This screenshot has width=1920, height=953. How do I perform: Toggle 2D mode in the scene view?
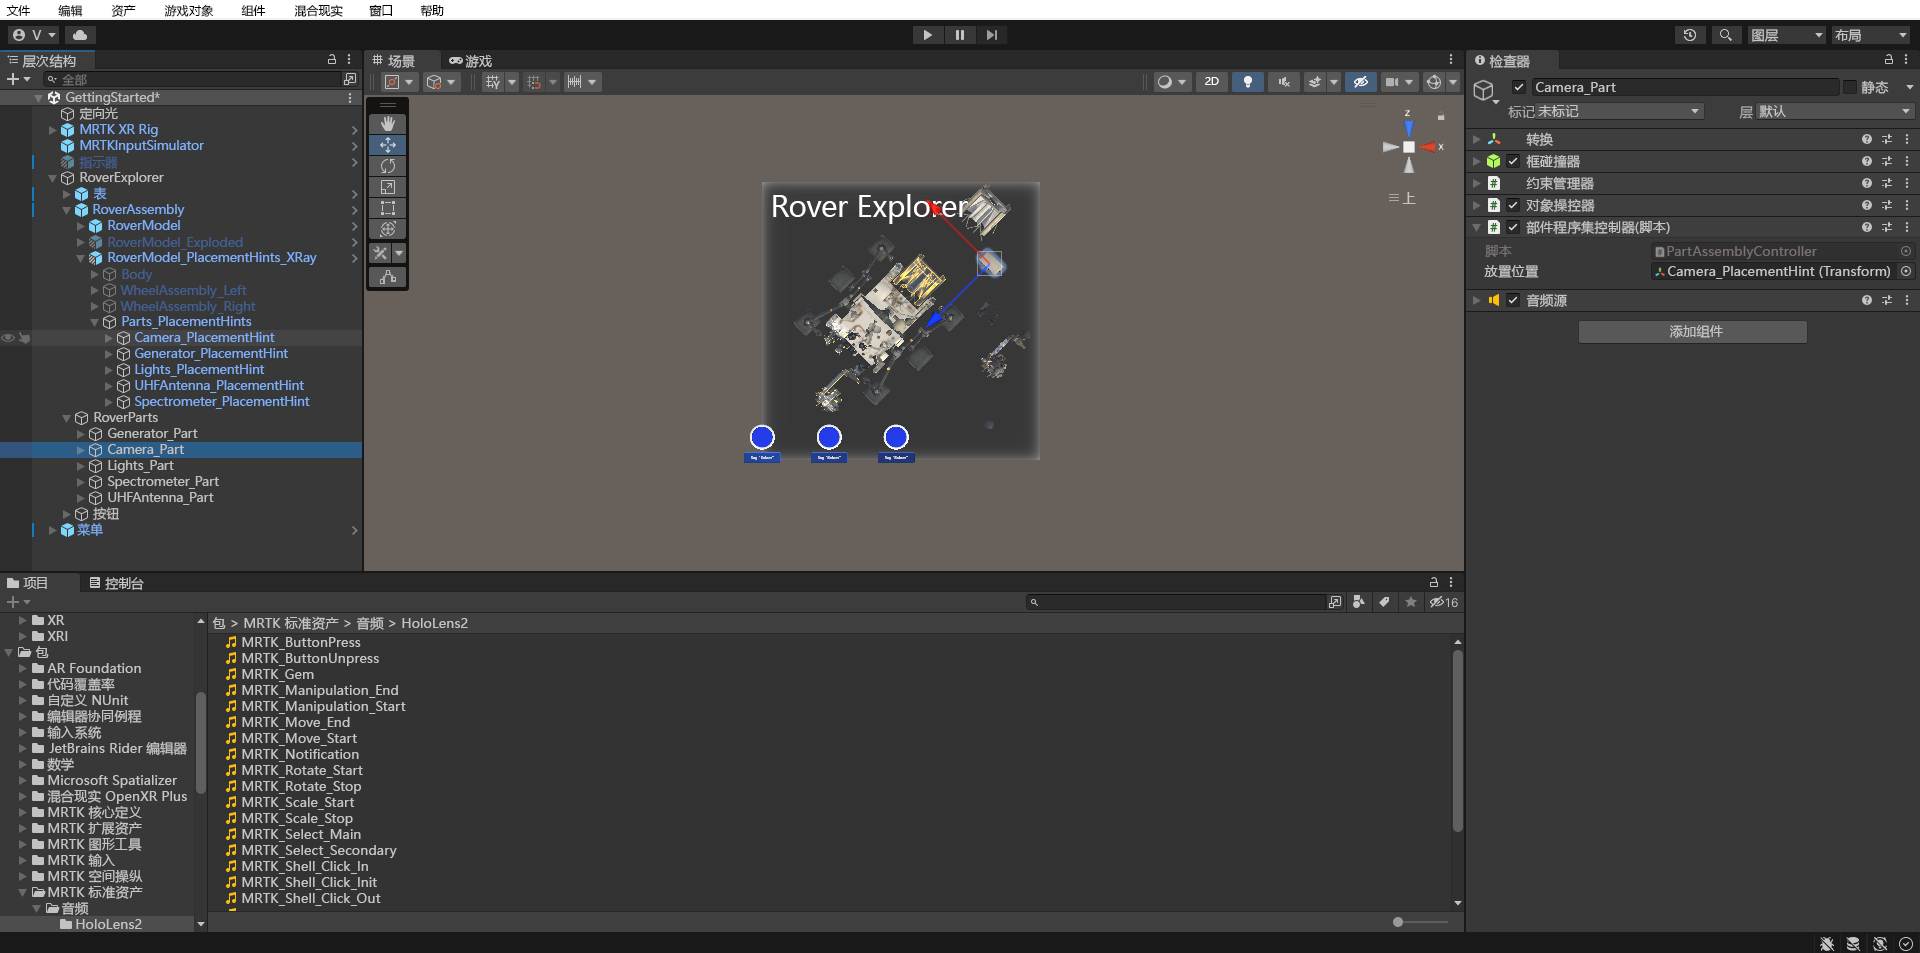pos(1211,82)
